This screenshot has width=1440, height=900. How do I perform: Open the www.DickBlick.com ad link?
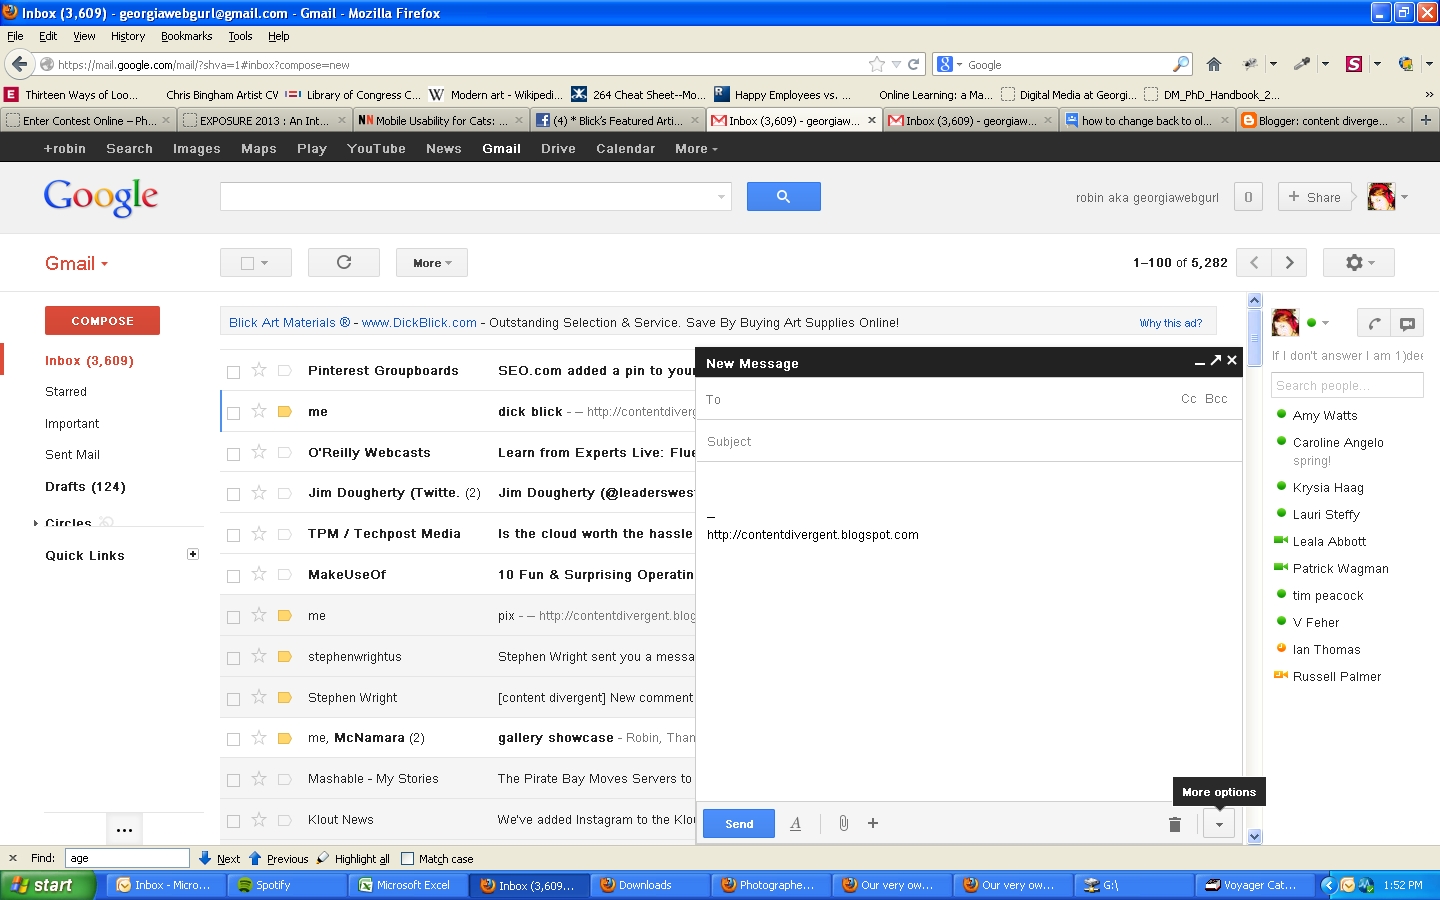coord(419,322)
